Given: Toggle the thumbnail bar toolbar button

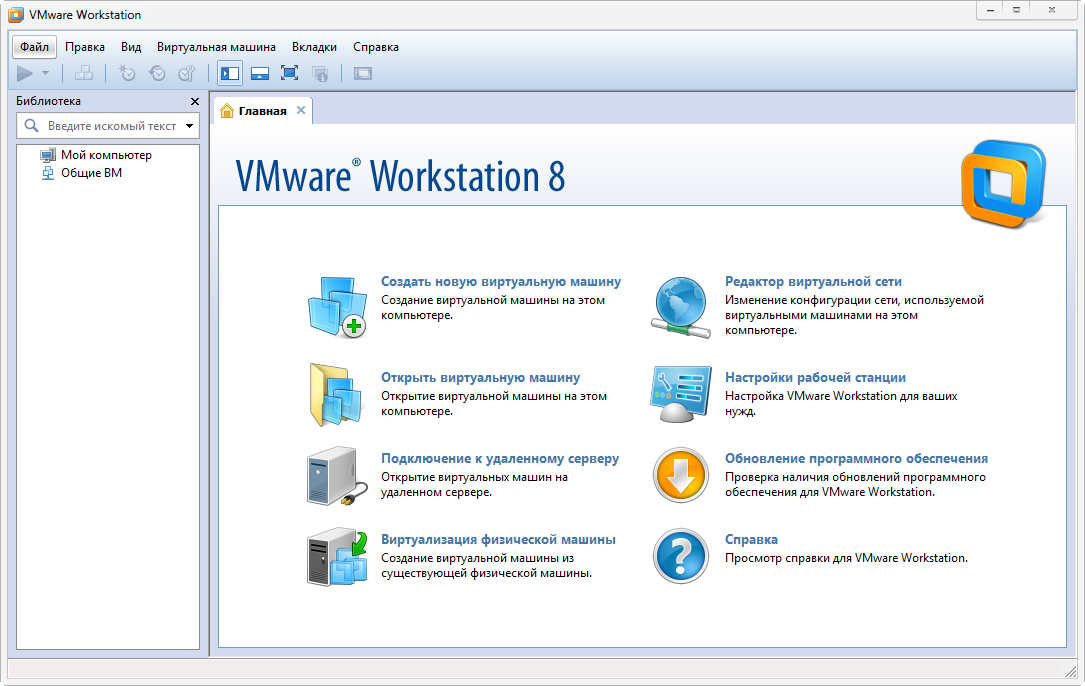Looking at the screenshot, I should click(260, 73).
